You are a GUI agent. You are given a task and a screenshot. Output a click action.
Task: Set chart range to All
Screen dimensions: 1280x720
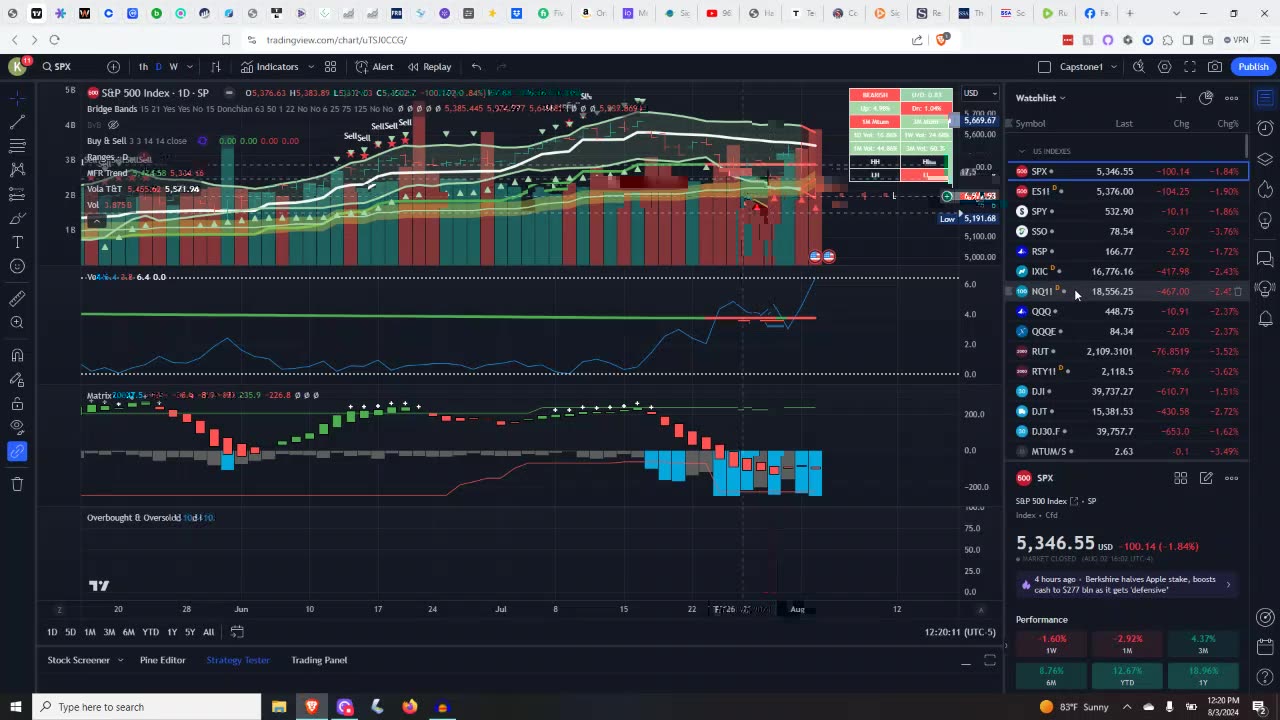tap(208, 632)
